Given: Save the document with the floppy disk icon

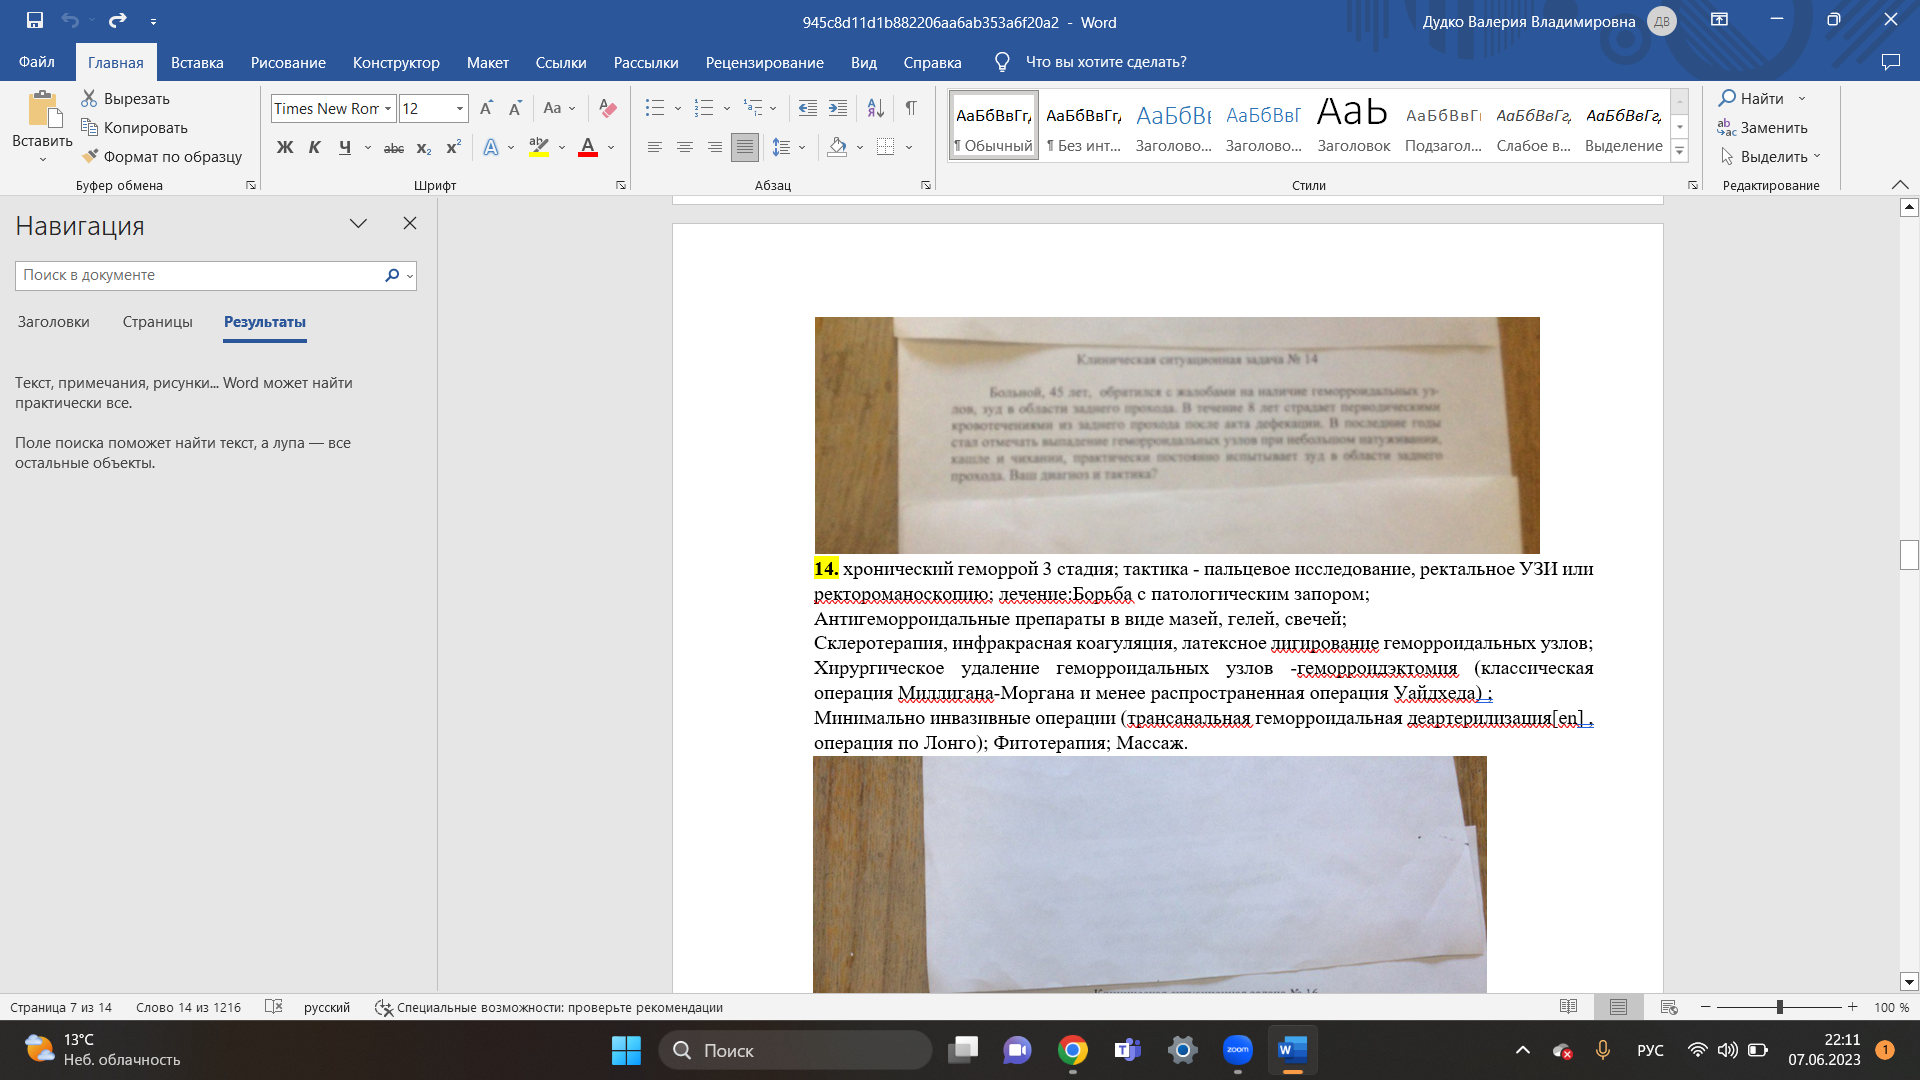Looking at the screenshot, I should 35,20.
